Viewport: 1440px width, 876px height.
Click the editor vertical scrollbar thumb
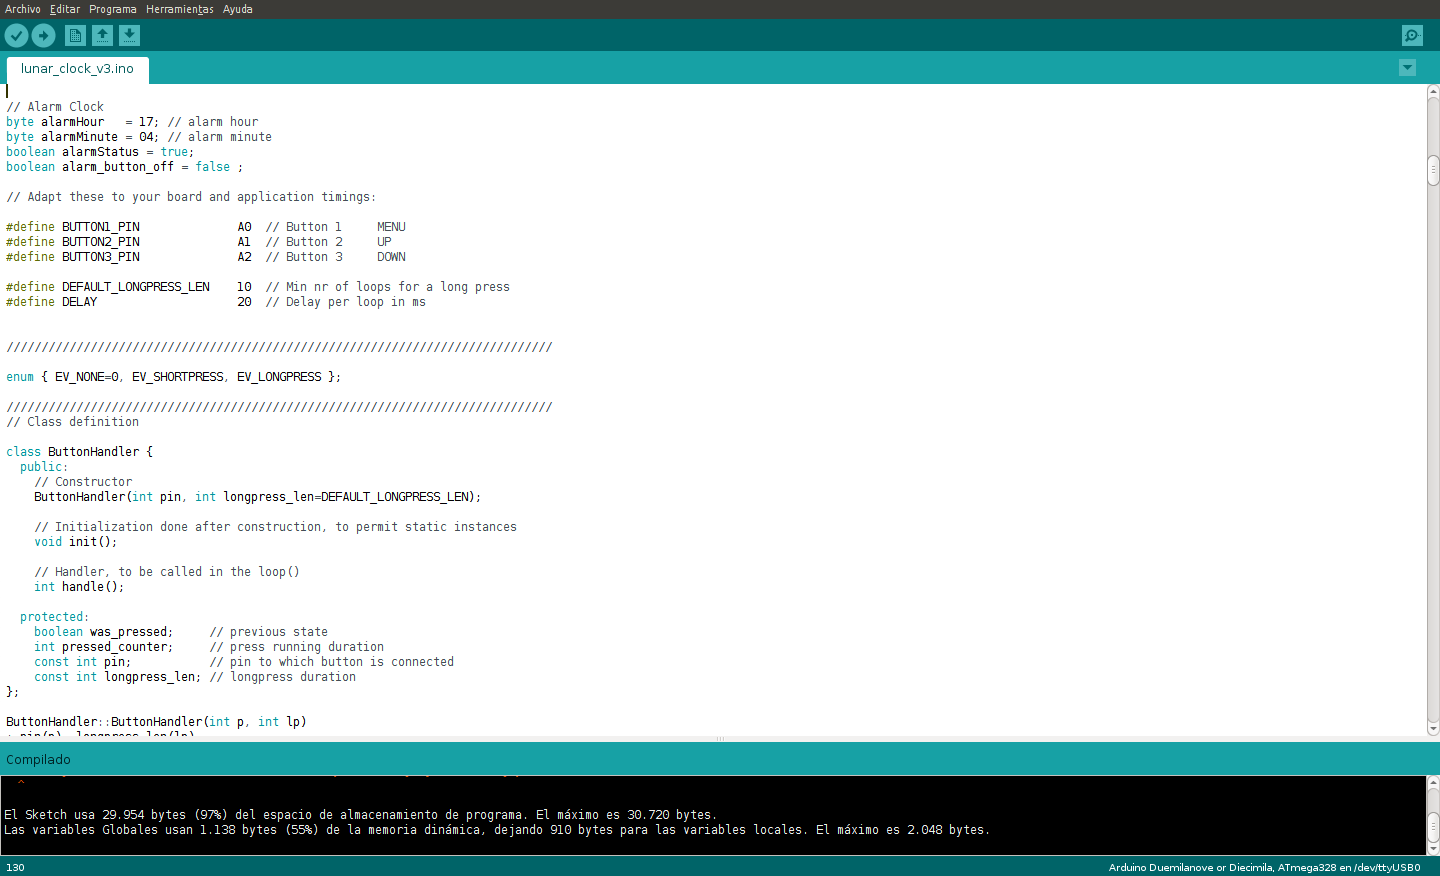(1433, 170)
